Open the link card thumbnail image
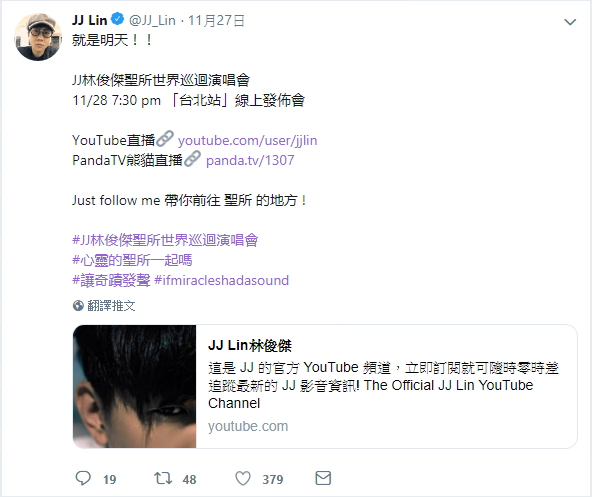Image resolution: width=592 pixels, height=497 pixels. point(134,386)
